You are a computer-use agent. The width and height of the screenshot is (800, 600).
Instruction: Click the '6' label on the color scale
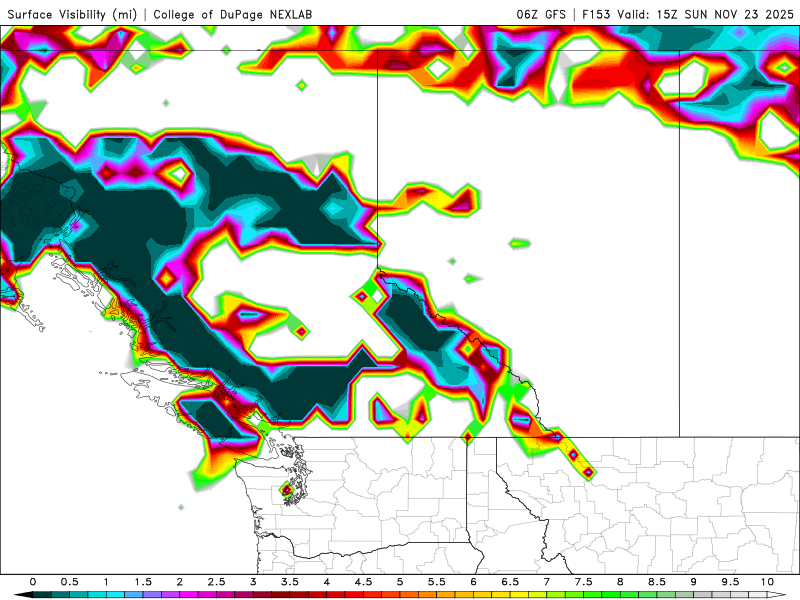[x=473, y=582]
